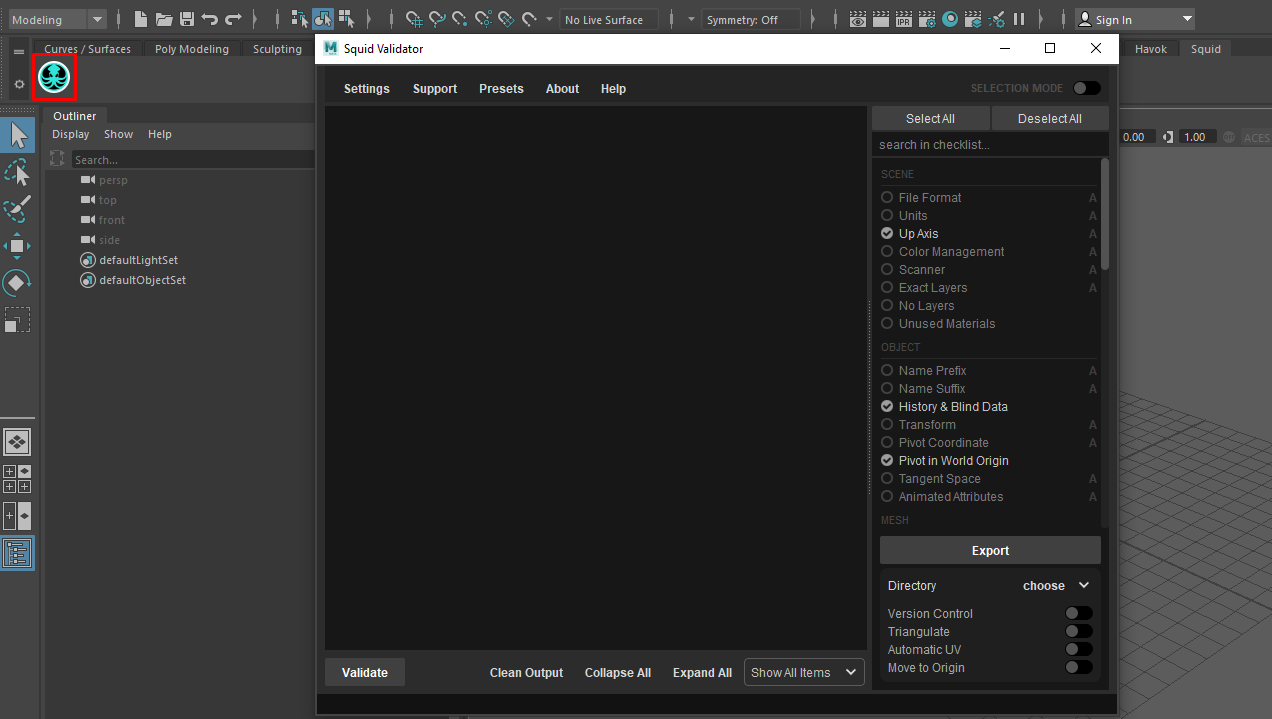The image size is (1272, 719).
Task: Open a scene with the folder icon
Action: 164,19
